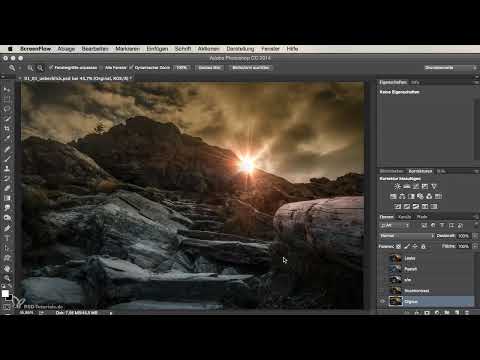Viewport: 480px width, 360px height.
Task: Select the Pen tool
Action: 7,228
